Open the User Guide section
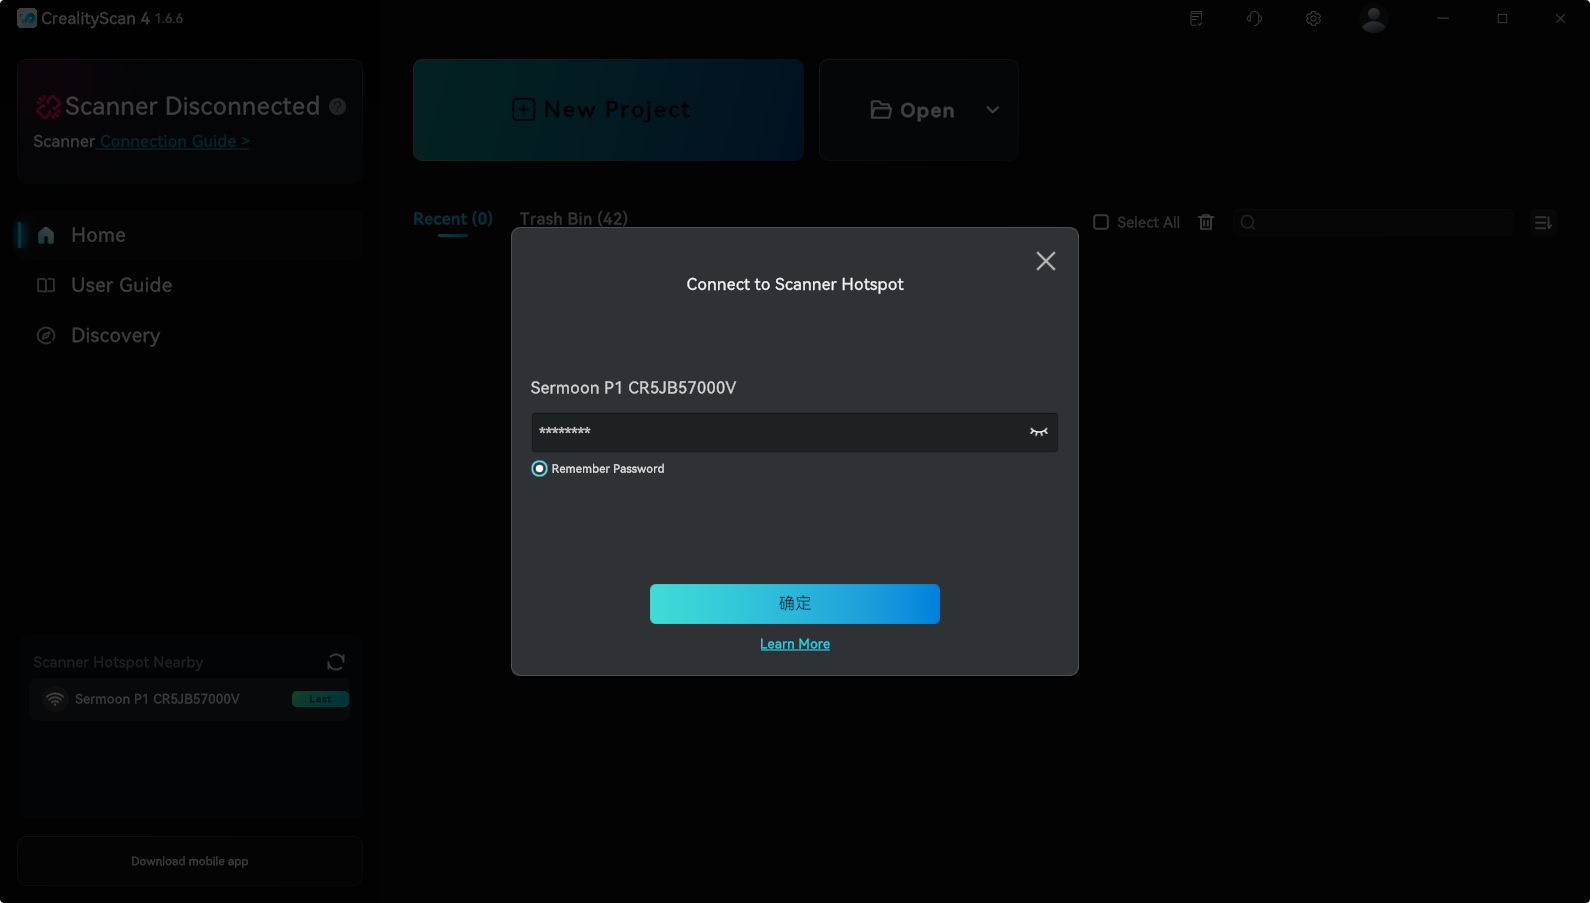This screenshot has width=1590, height=903. 121,285
